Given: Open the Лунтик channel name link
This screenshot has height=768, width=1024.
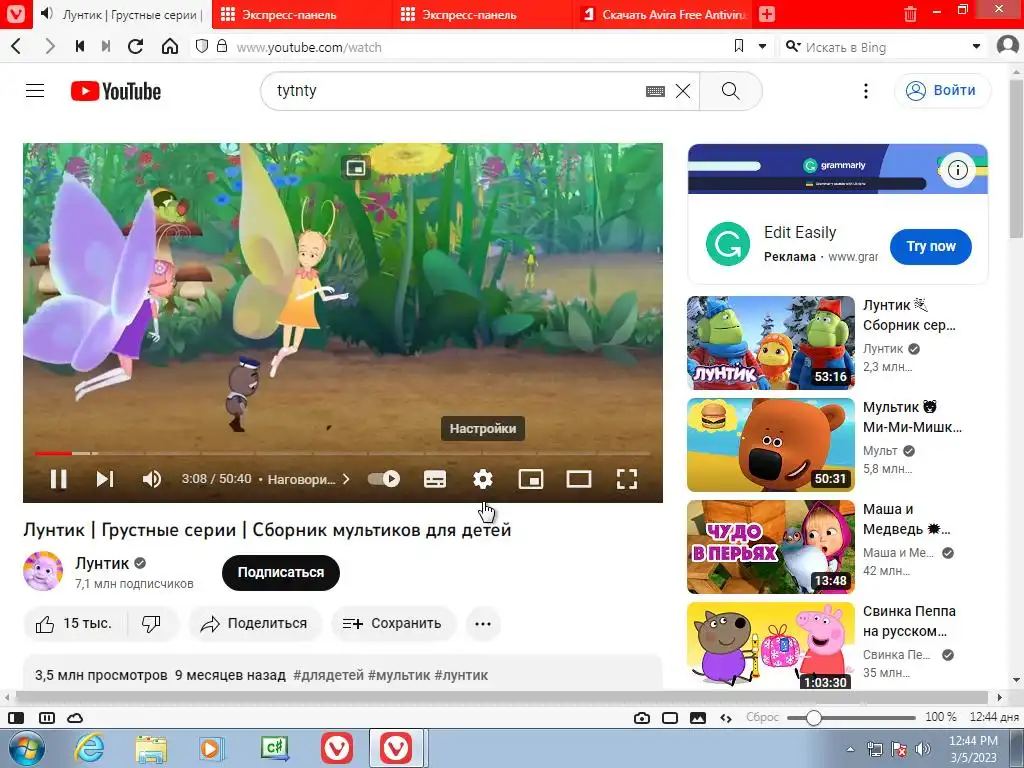Looking at the screenshot, I should [102, 562].
